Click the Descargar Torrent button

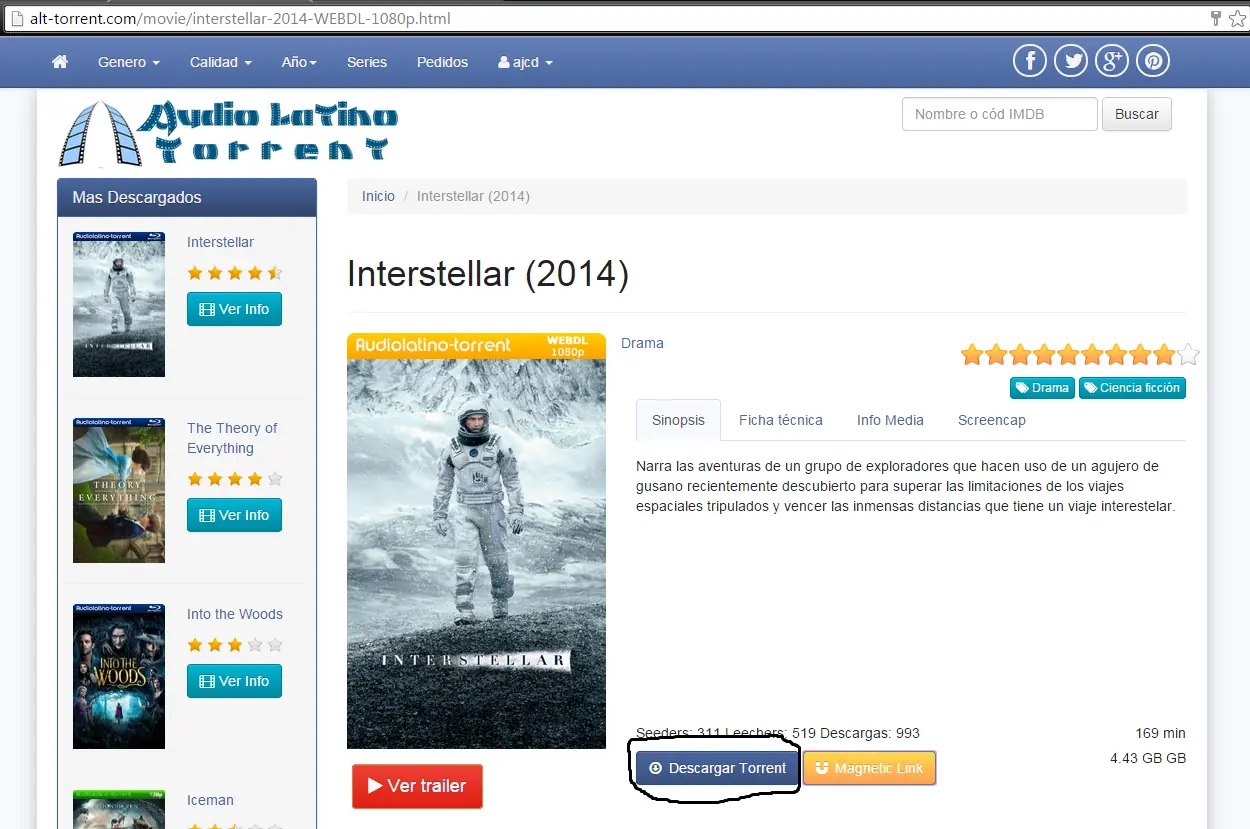pyautogui.click(x=717, y=768)
